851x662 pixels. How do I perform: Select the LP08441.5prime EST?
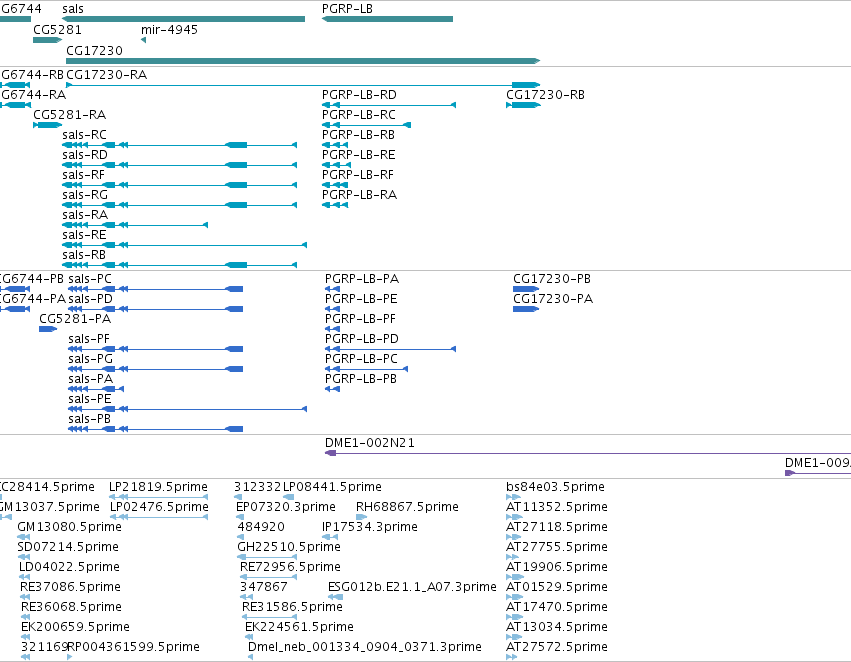click(289, 497)
